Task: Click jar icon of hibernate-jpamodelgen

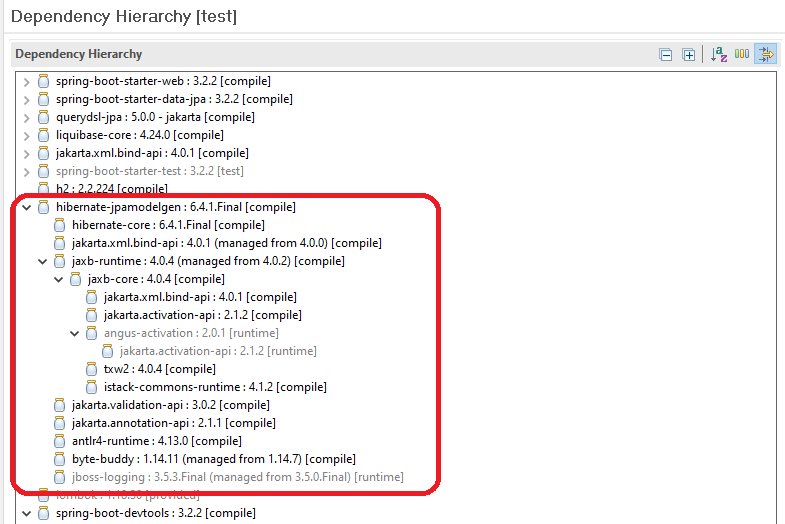Action: pyautogui.click(x=44, y=207)
